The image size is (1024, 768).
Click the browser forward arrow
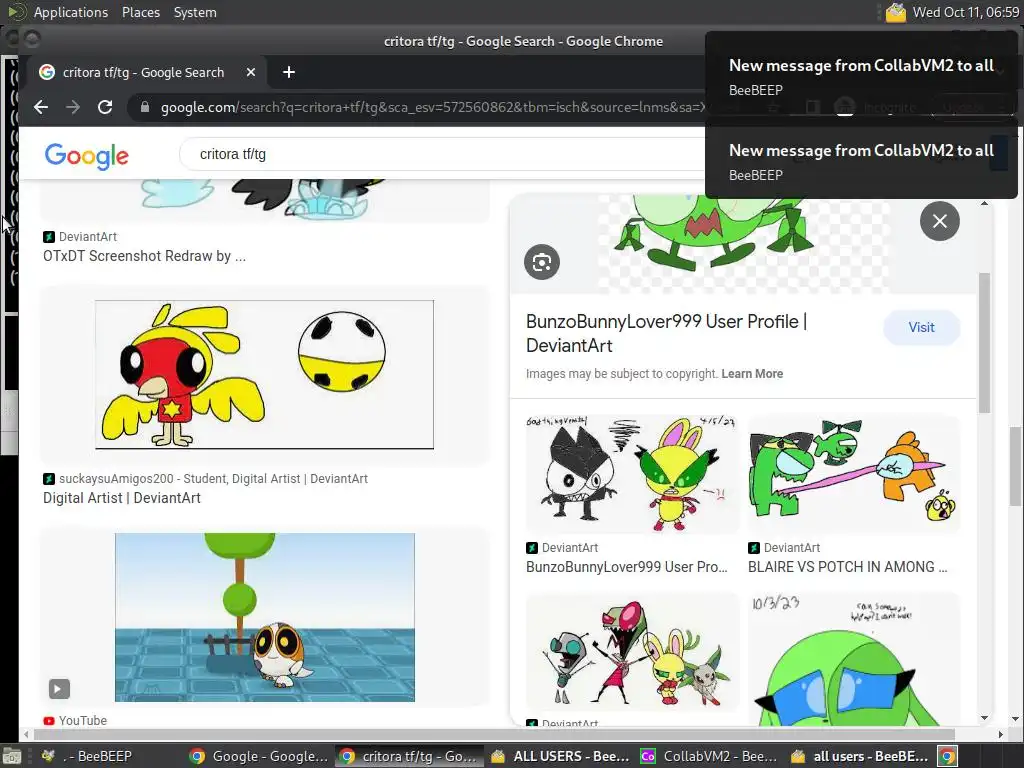coord(72,107)
